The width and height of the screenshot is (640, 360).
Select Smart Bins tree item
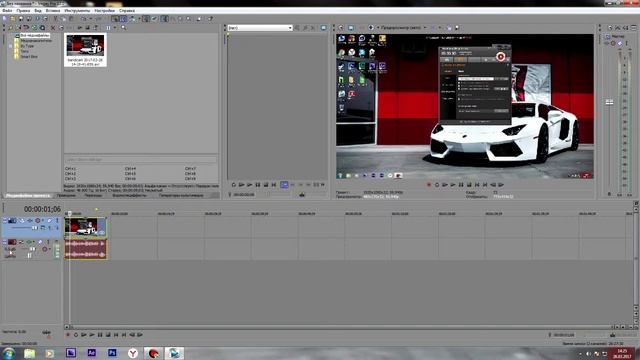tap(29, 56)
